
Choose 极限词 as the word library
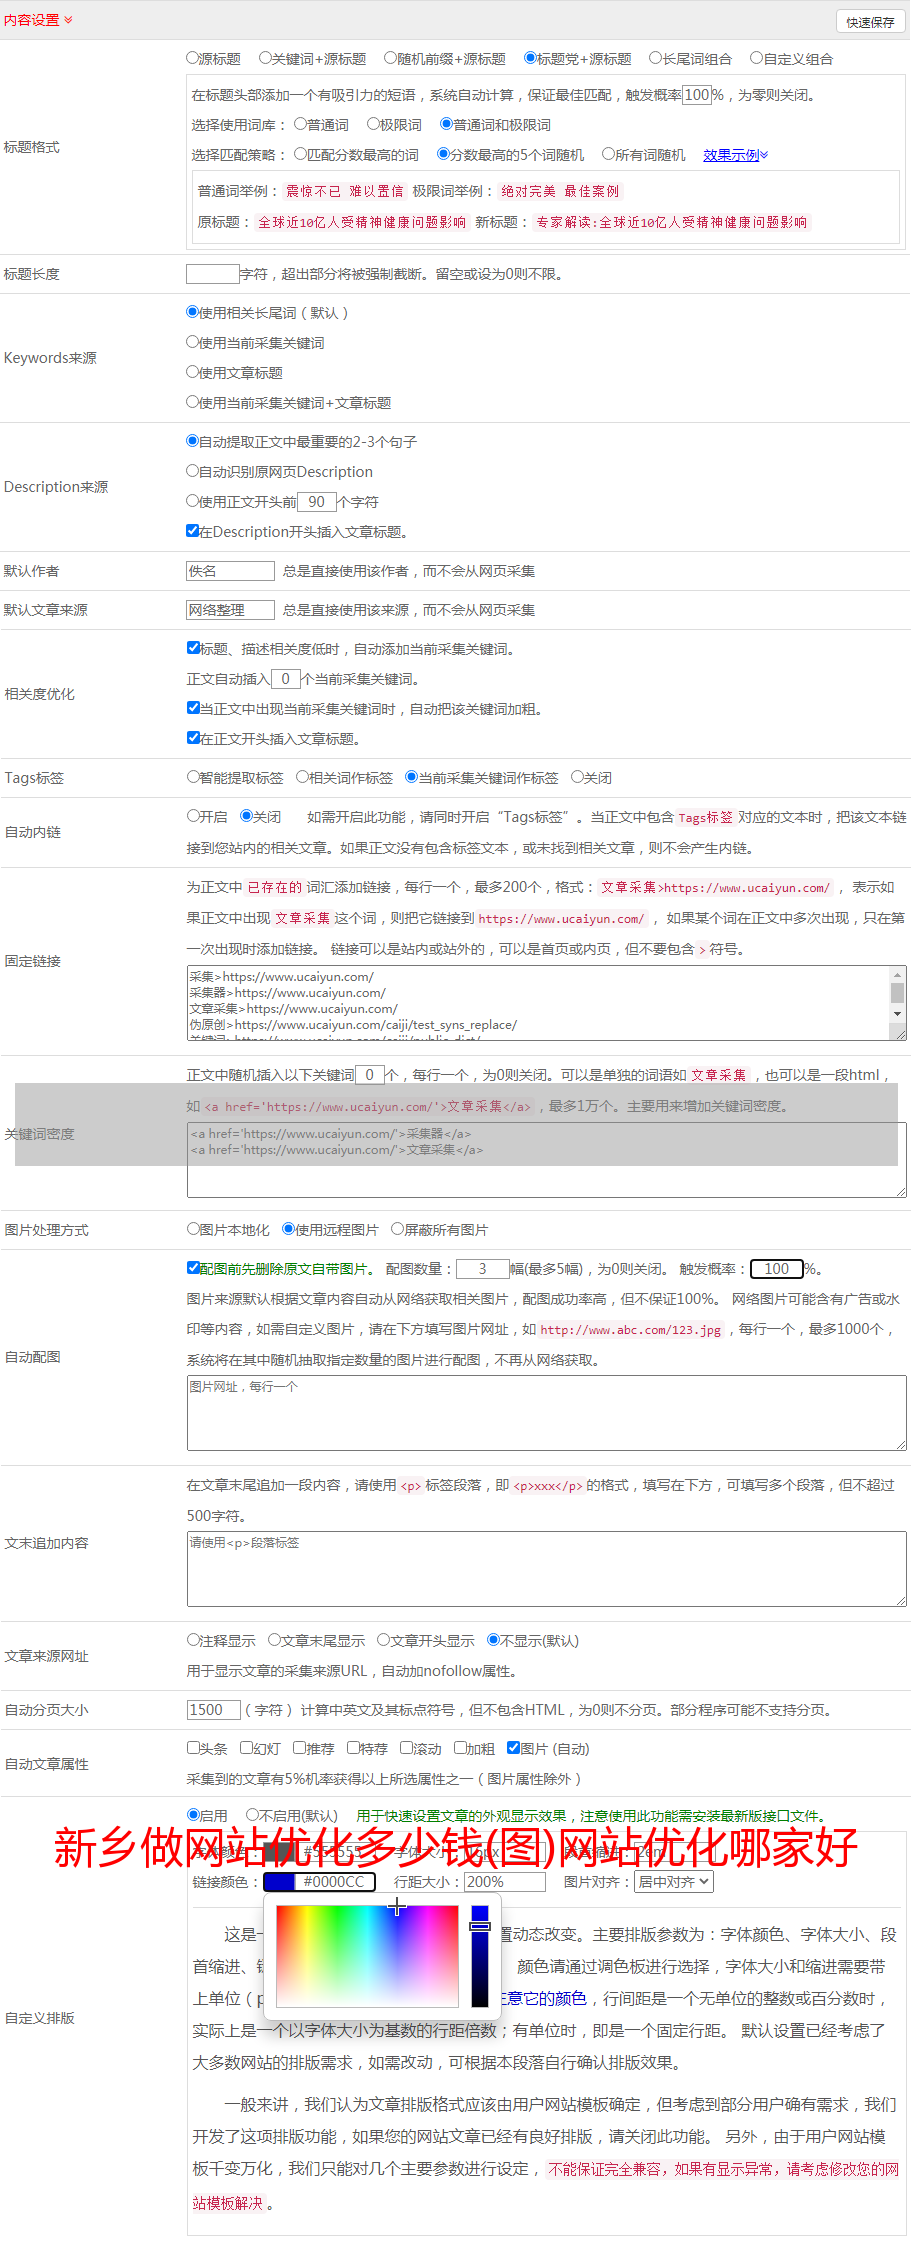[373, 124]
